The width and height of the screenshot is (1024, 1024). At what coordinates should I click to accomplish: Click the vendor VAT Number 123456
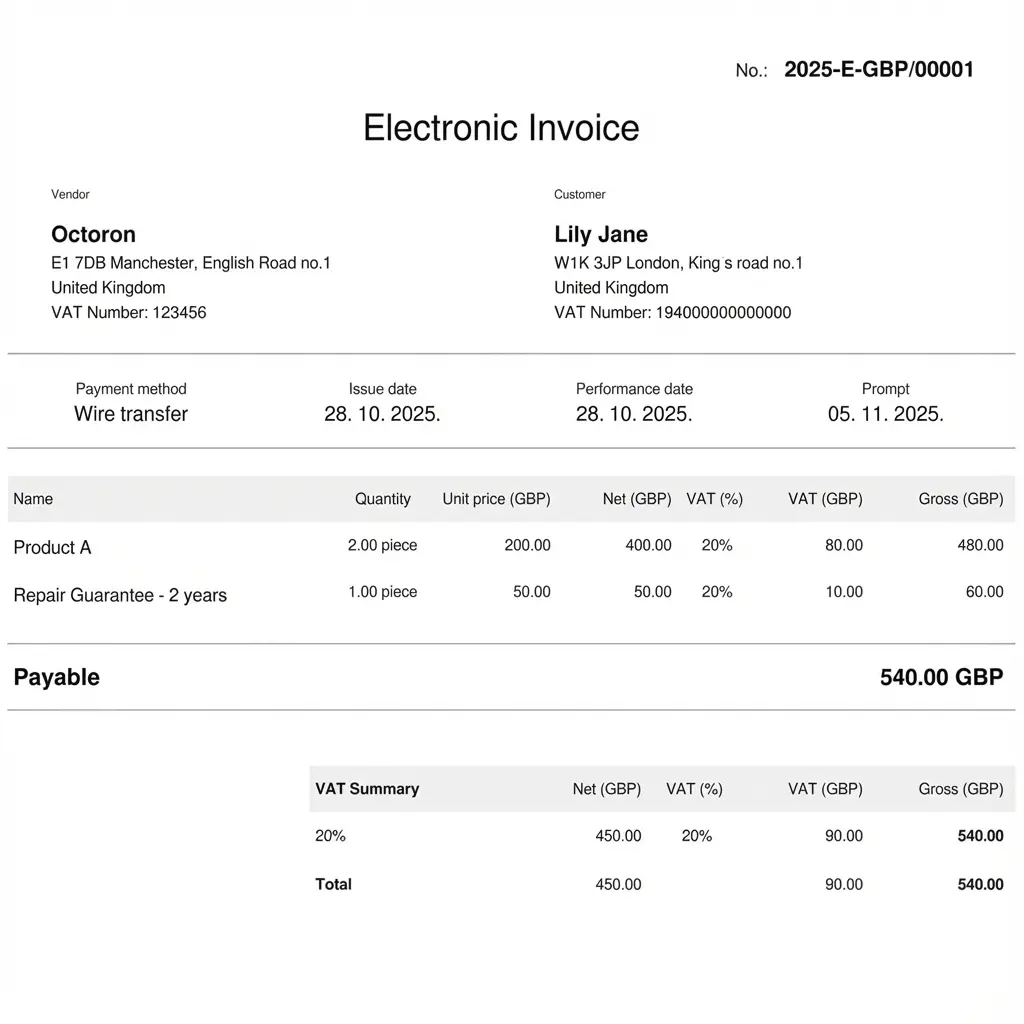click(x=128, y=312)
